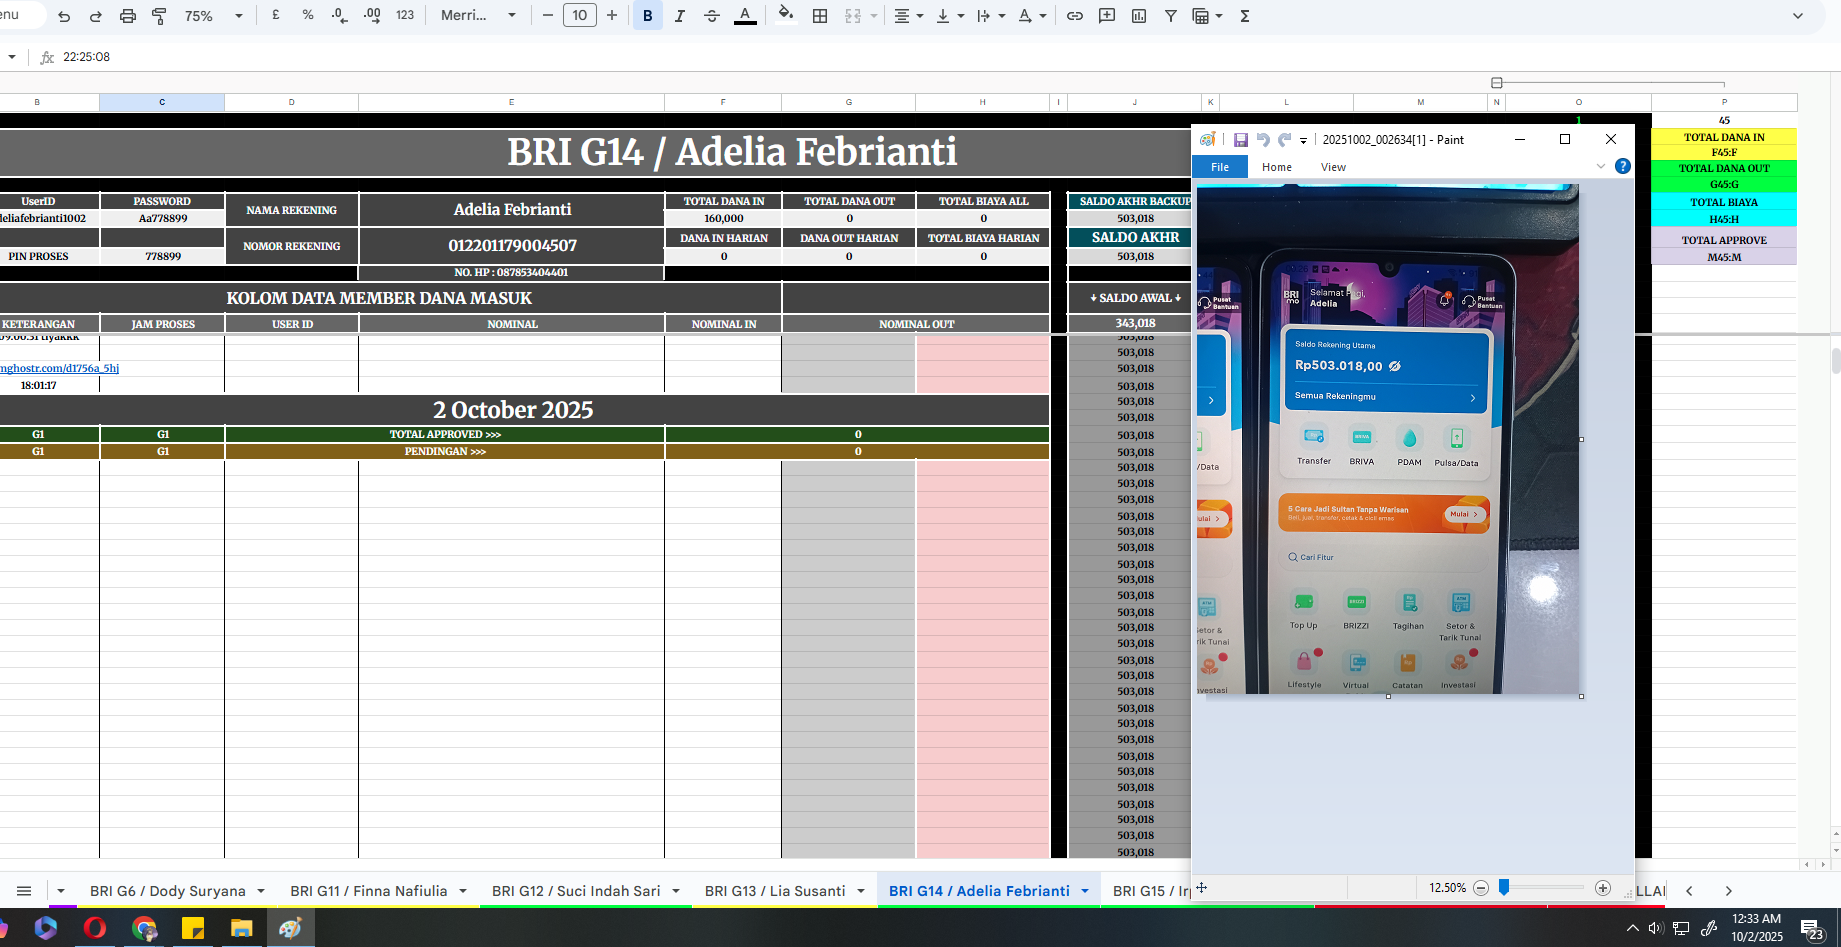Select column C header
Viewport: 1841px width, 947px height.
tap(162, 102)
